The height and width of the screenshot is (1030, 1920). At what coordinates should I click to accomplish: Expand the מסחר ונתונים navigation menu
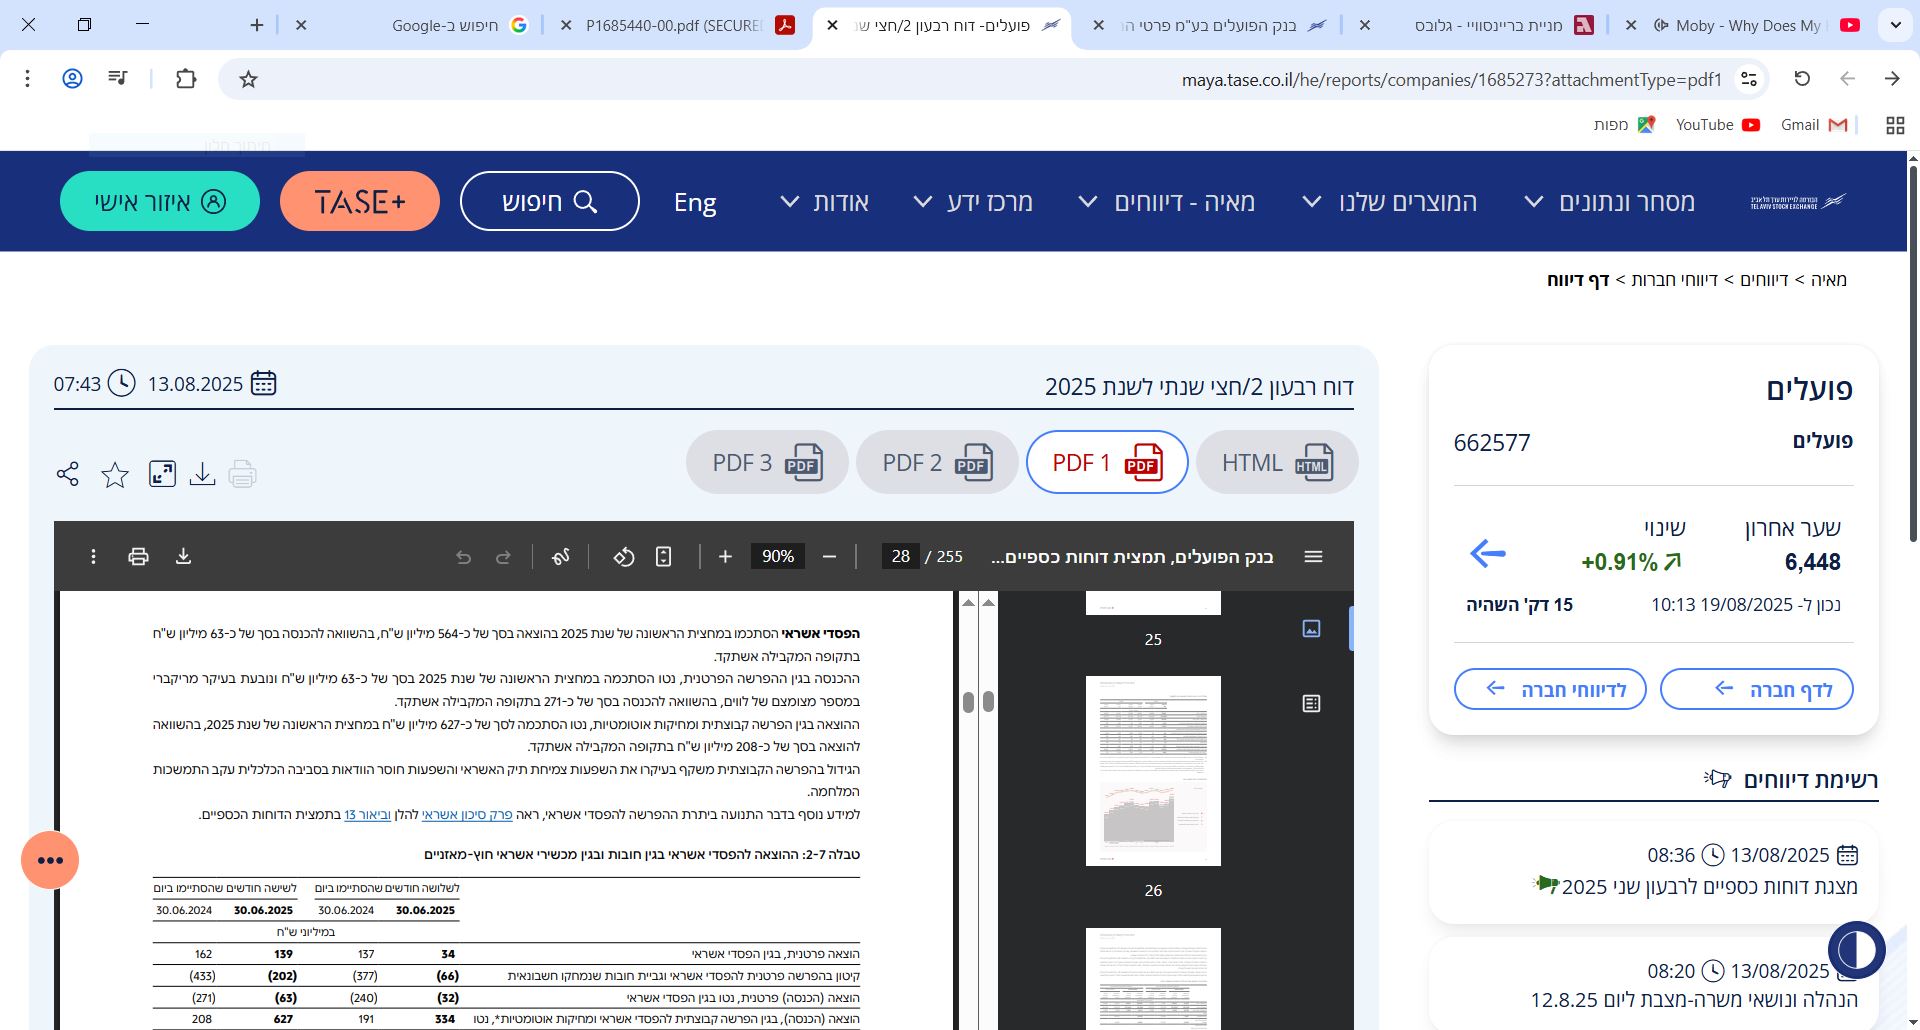click(x=1610, y=202)
